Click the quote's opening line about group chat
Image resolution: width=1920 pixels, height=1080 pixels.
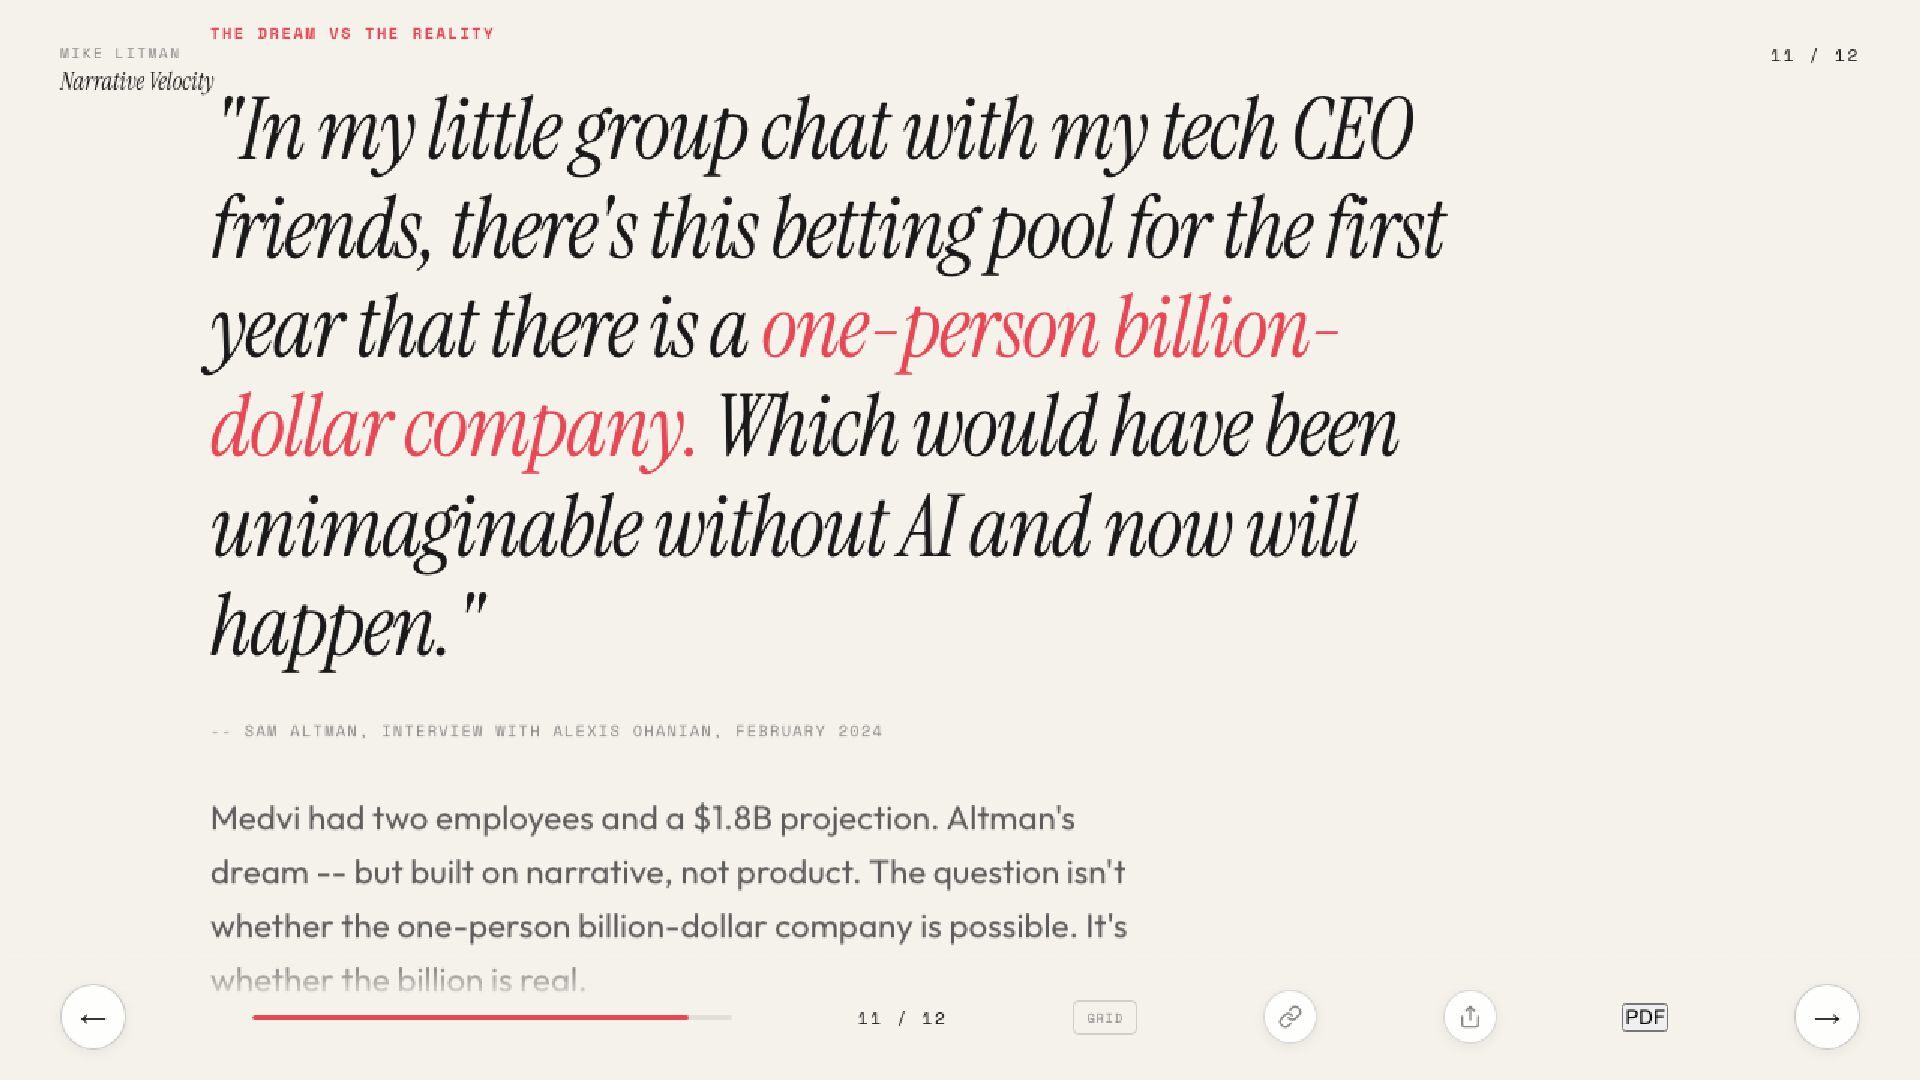tap(812, 132)
